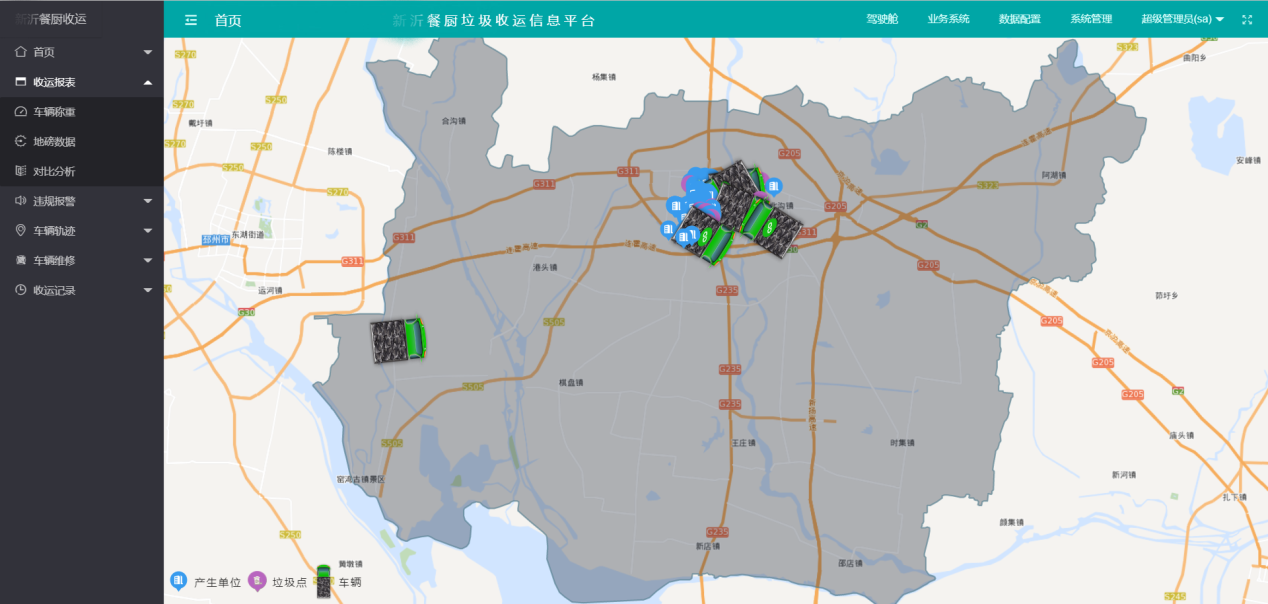
Task: Open the 地磅数据 submenu item
Action: 54,142
